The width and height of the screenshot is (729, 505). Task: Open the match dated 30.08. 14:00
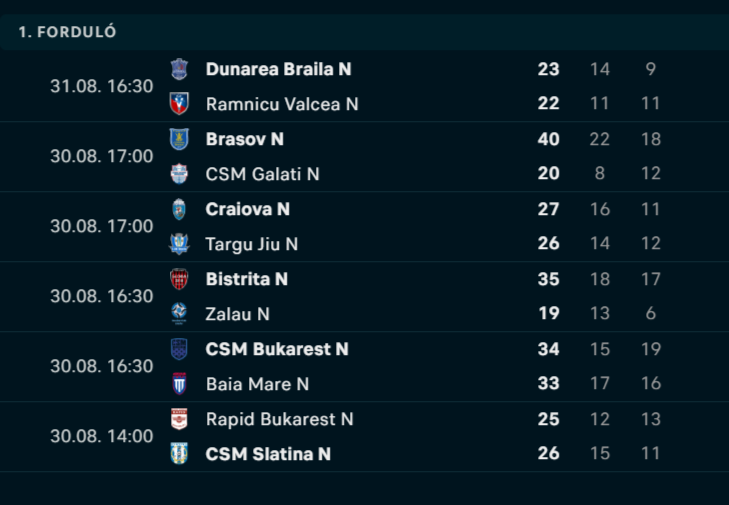point(102,436)
